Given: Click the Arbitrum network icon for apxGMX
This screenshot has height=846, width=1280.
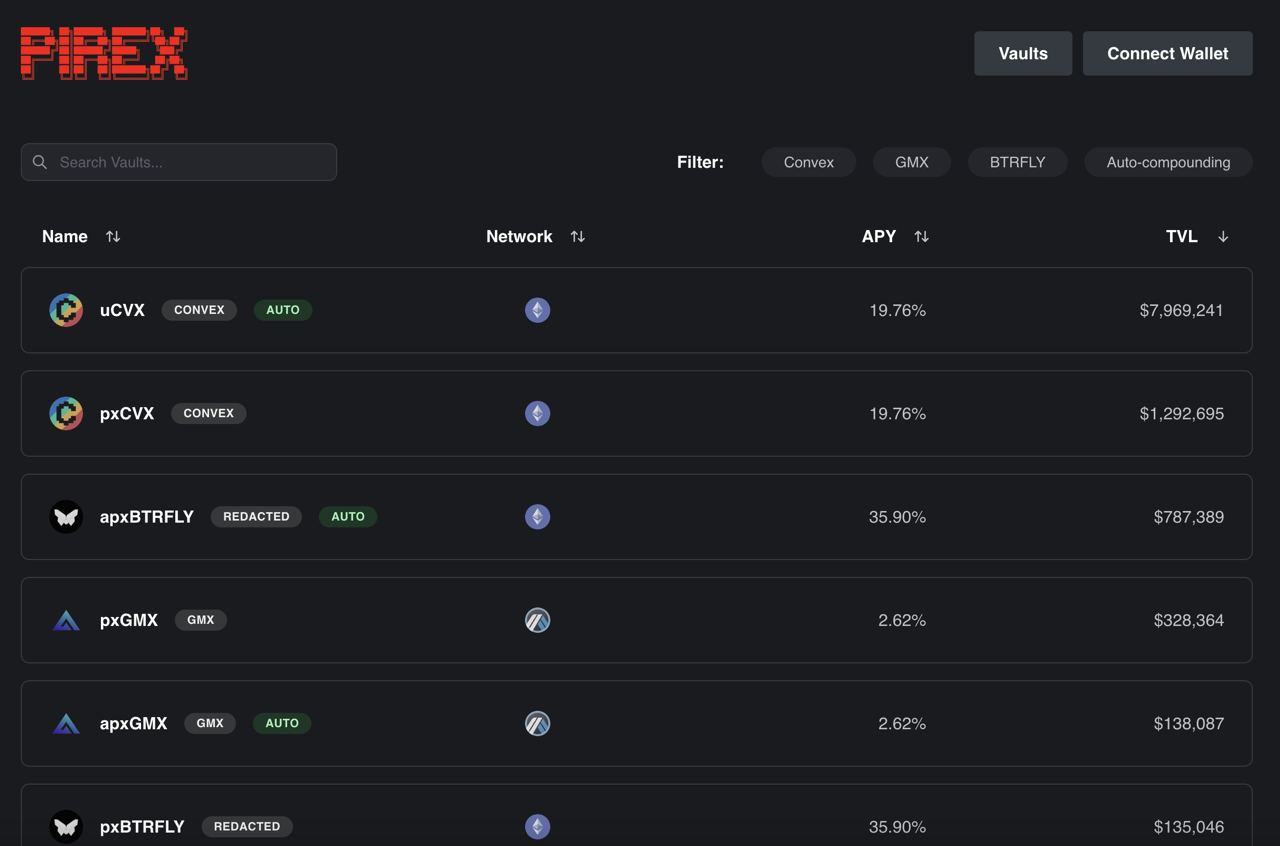Looking at the screenshot, I should [x=538, y=724].
